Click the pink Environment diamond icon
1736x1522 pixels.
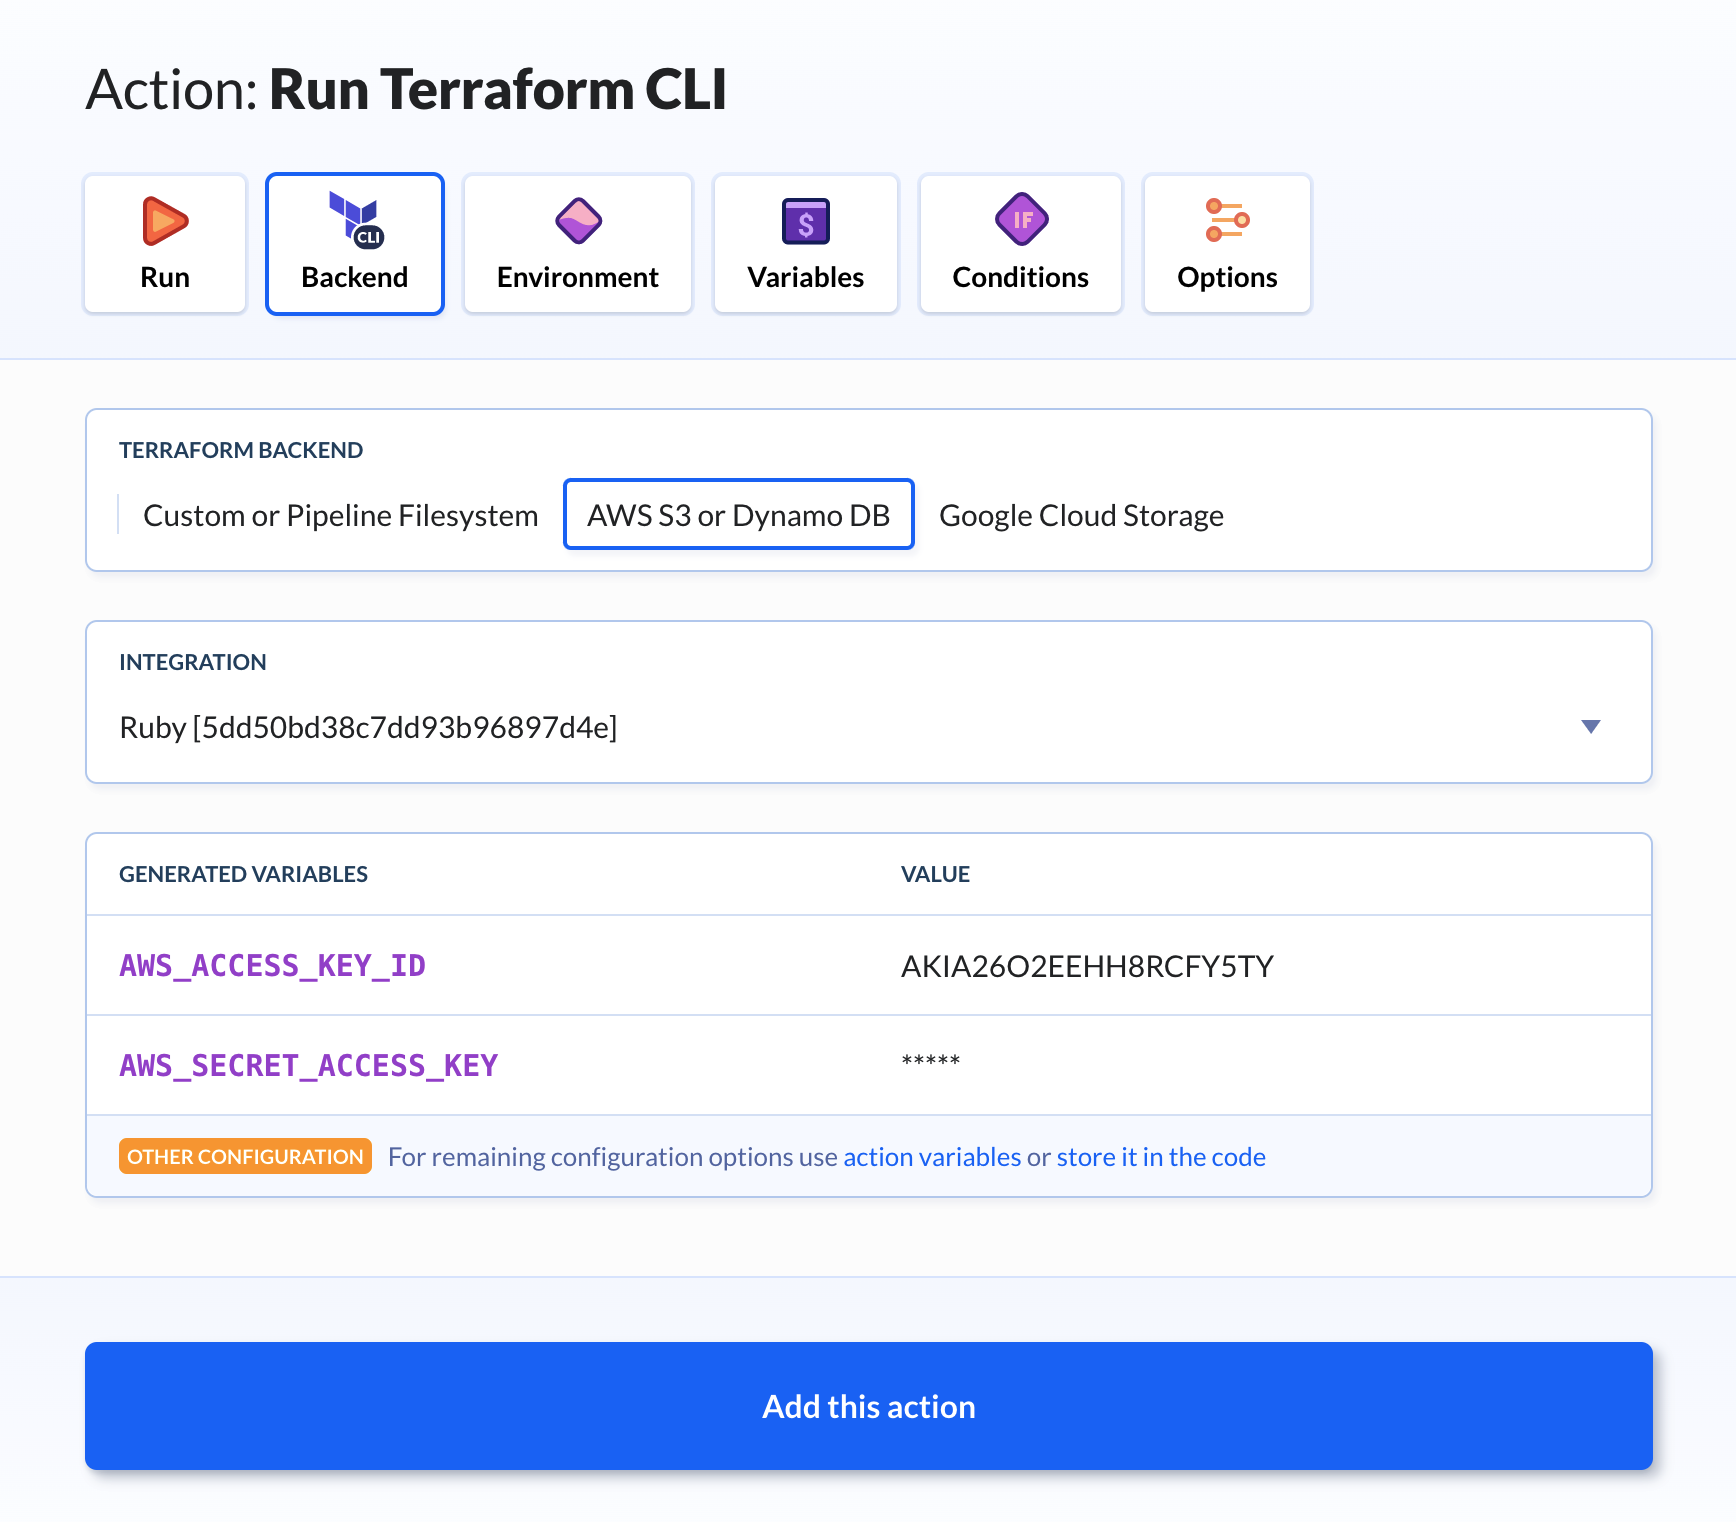coord(578,221)
